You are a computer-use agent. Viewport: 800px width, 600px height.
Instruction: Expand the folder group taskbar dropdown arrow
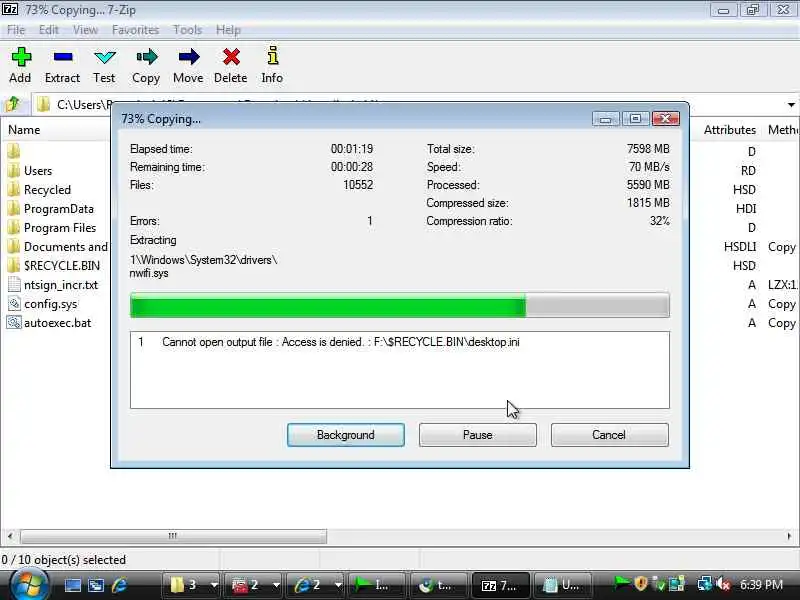[x=214, y=585]
